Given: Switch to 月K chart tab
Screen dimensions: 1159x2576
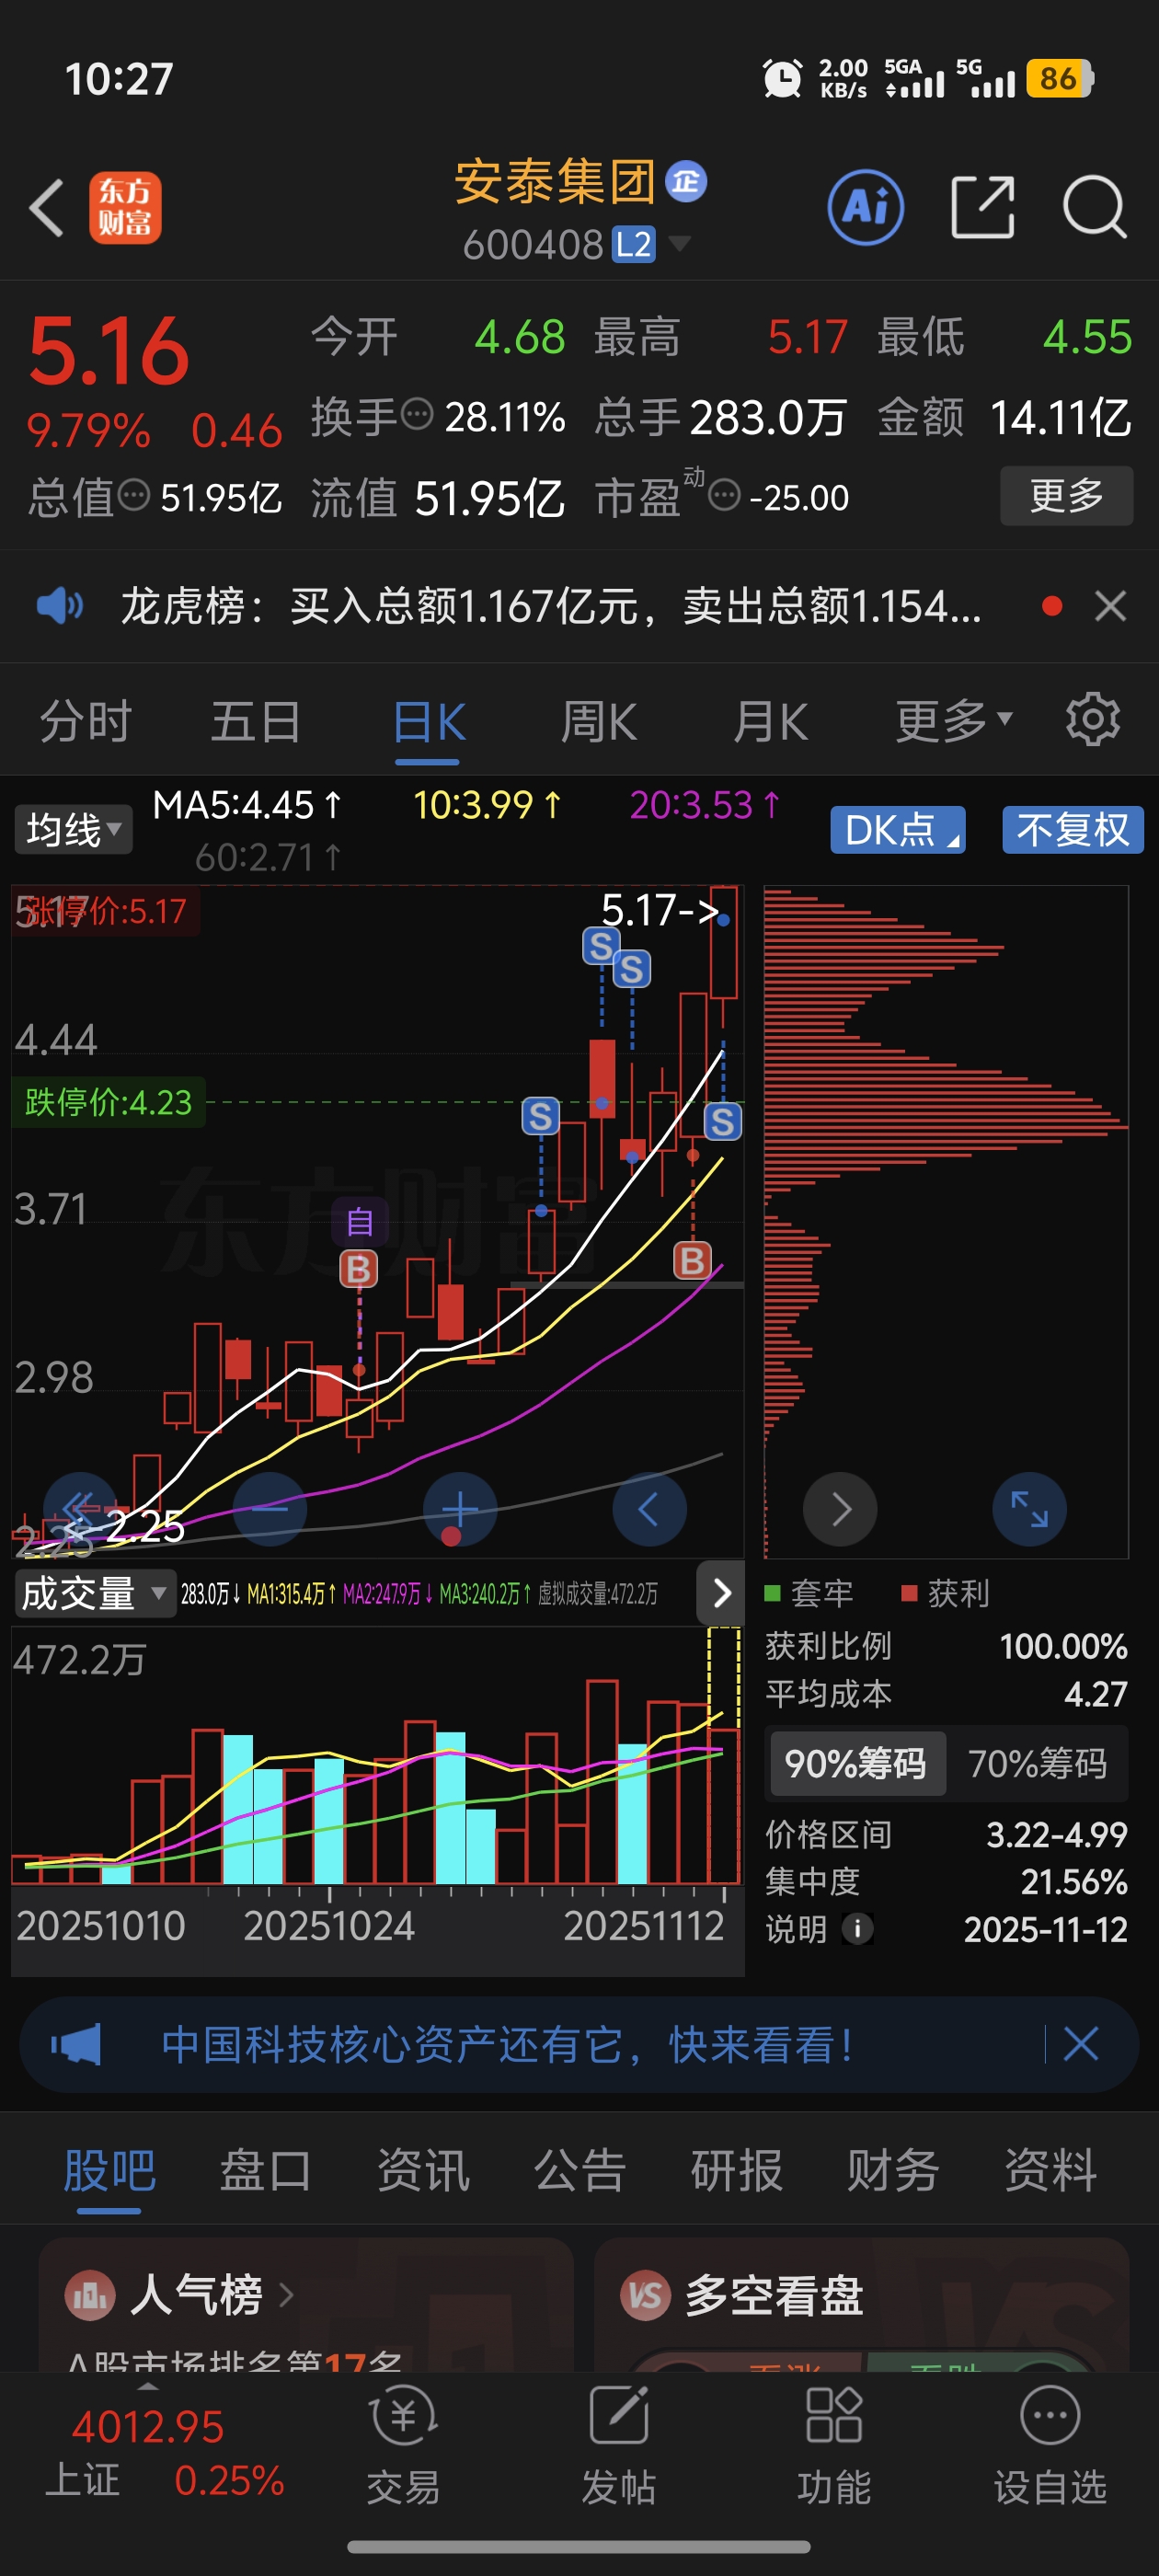Looking at the screenshot, I should (770, 720).
